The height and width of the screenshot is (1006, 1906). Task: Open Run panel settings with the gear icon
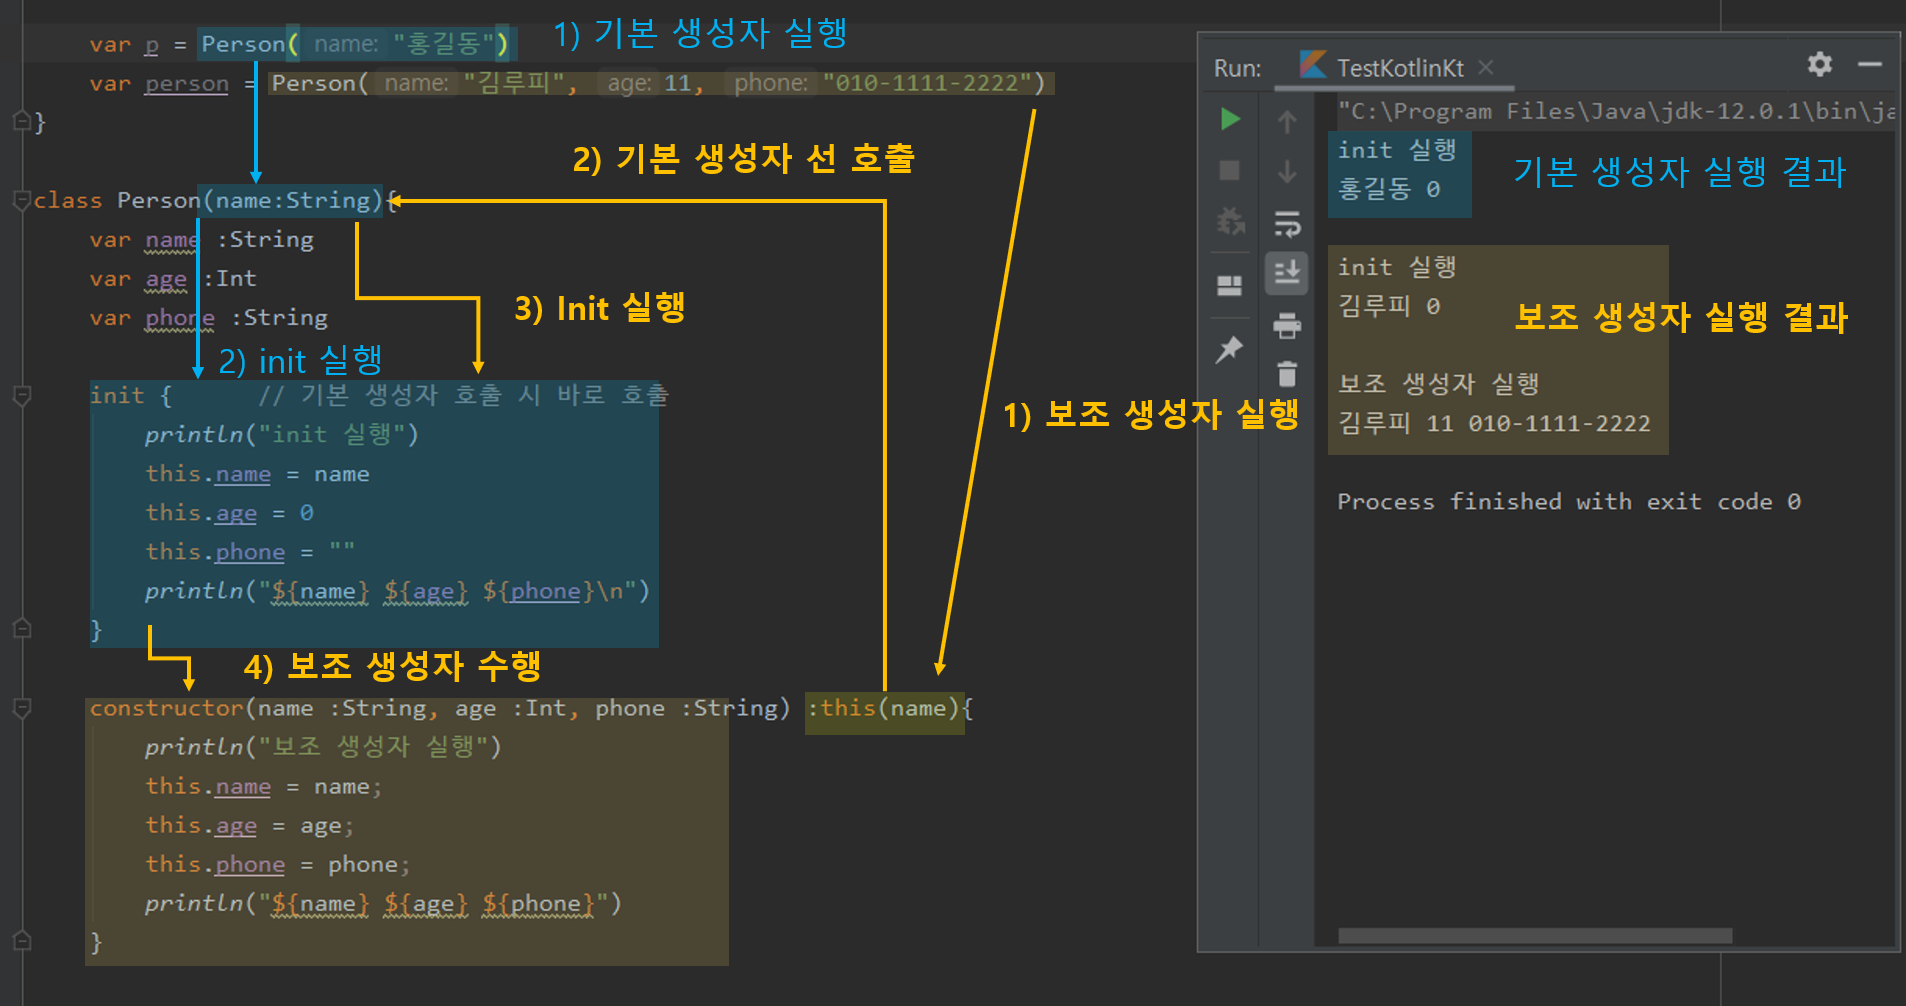pyautogui.click(x=1820, y=65)
